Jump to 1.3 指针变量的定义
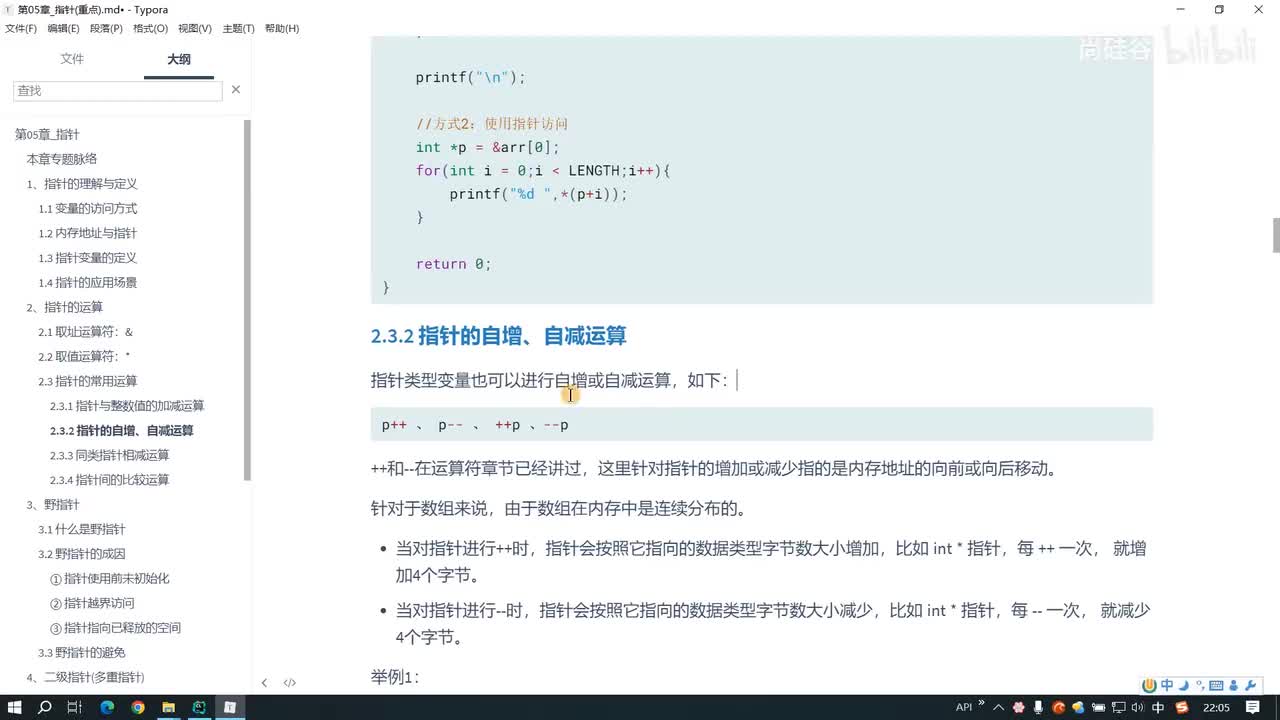Viewport: 1280px width, 720px height. click(88, 258)
